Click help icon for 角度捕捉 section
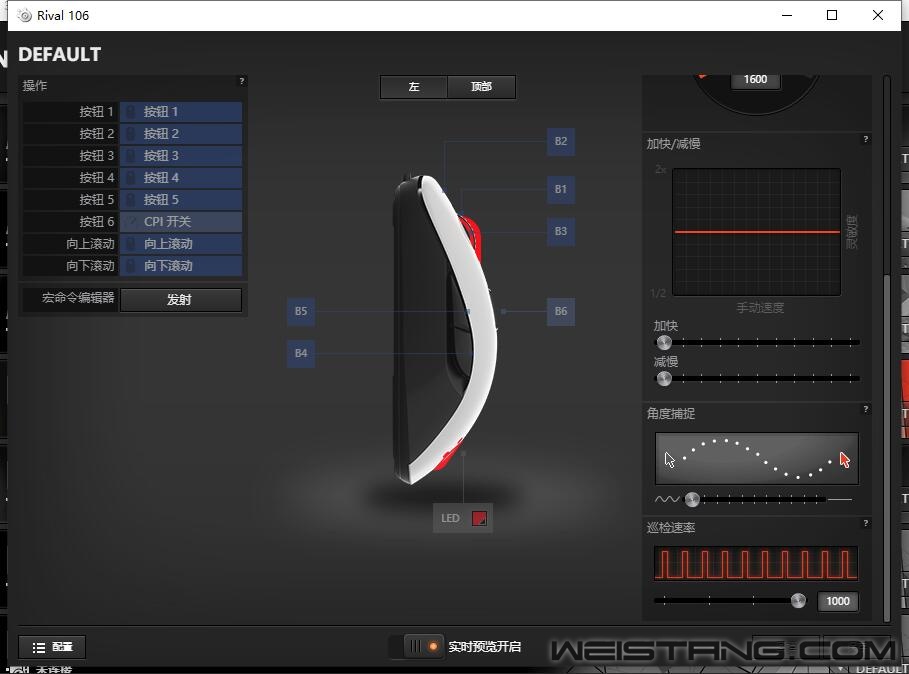 pyautogui.click(x=865, y=409)
